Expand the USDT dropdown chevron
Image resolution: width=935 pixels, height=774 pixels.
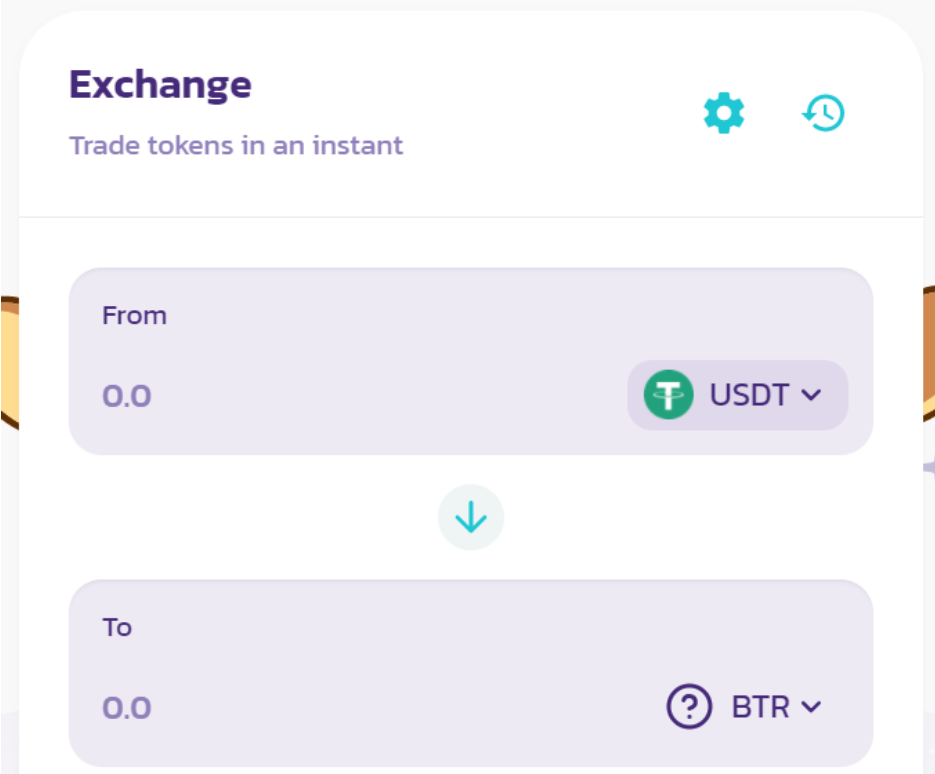click(x=811, y=395)
